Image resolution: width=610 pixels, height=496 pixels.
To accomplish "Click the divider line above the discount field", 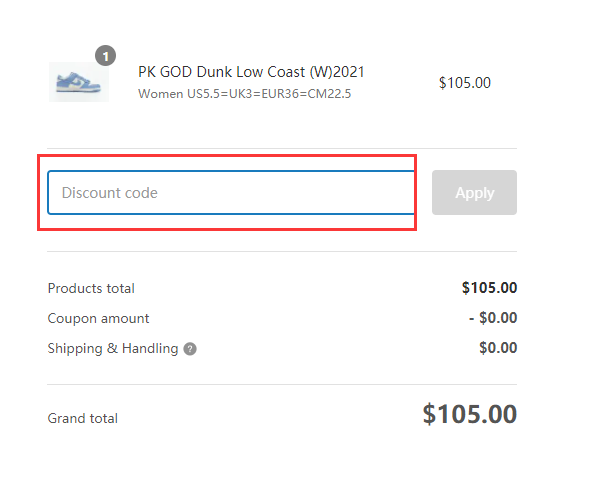I will (x=282, y=148).
